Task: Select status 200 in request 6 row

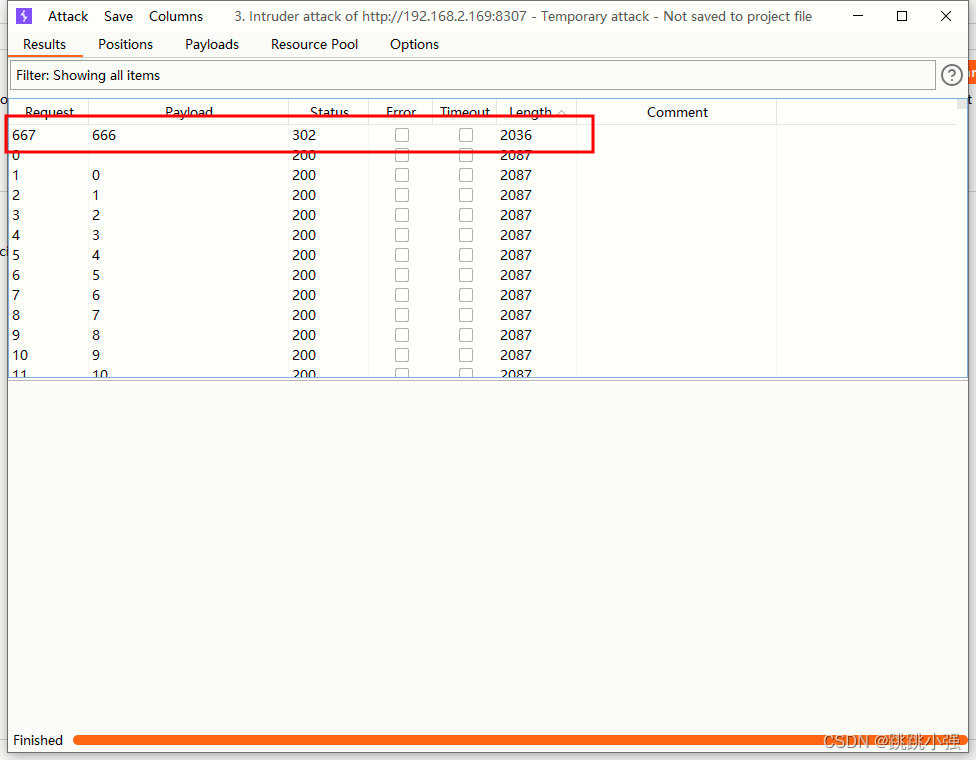Action: [304, 275]
